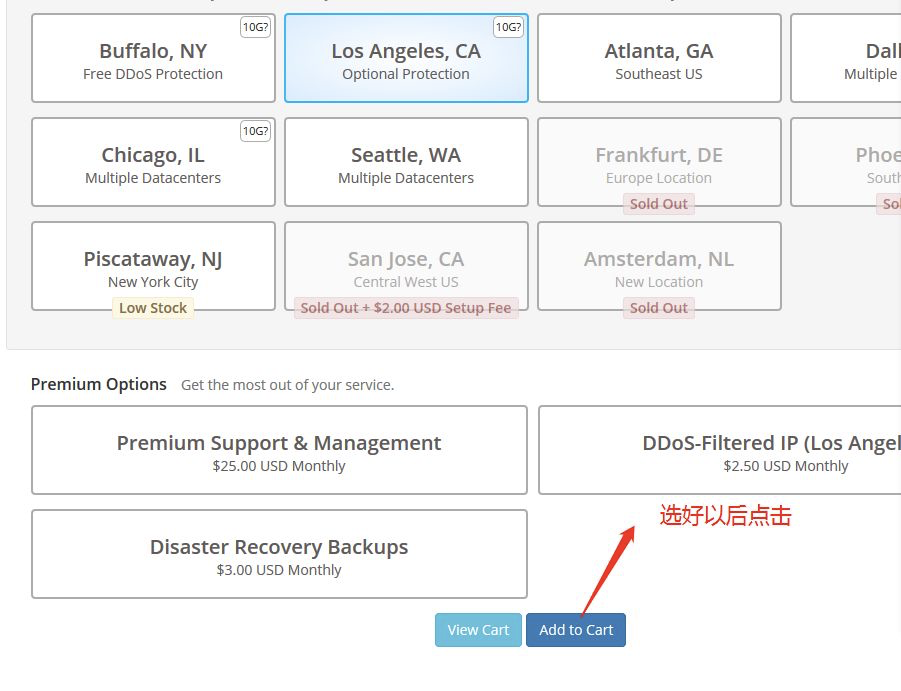The image size is (901, 691).
Task: Pick the Atlanta, GA location
Action: tap(659, 59)
